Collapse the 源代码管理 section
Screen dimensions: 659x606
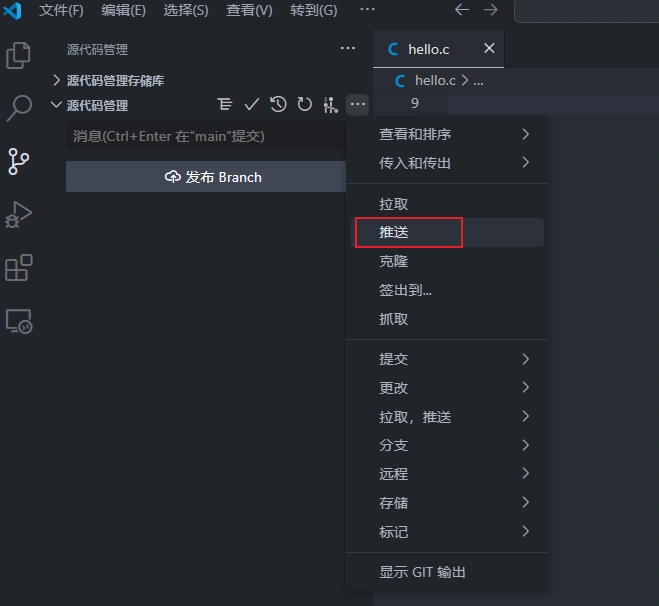tap(97, 105)
